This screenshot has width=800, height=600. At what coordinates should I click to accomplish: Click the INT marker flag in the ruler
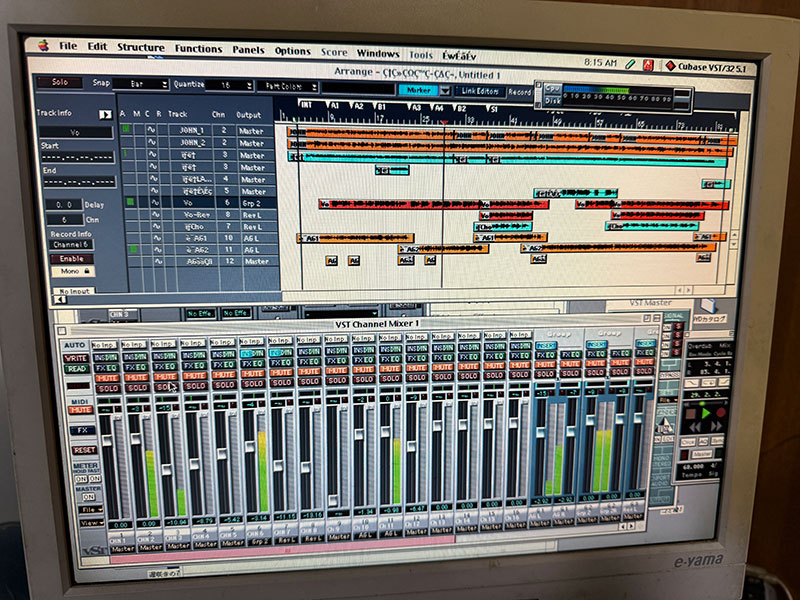tap(305, 105)
